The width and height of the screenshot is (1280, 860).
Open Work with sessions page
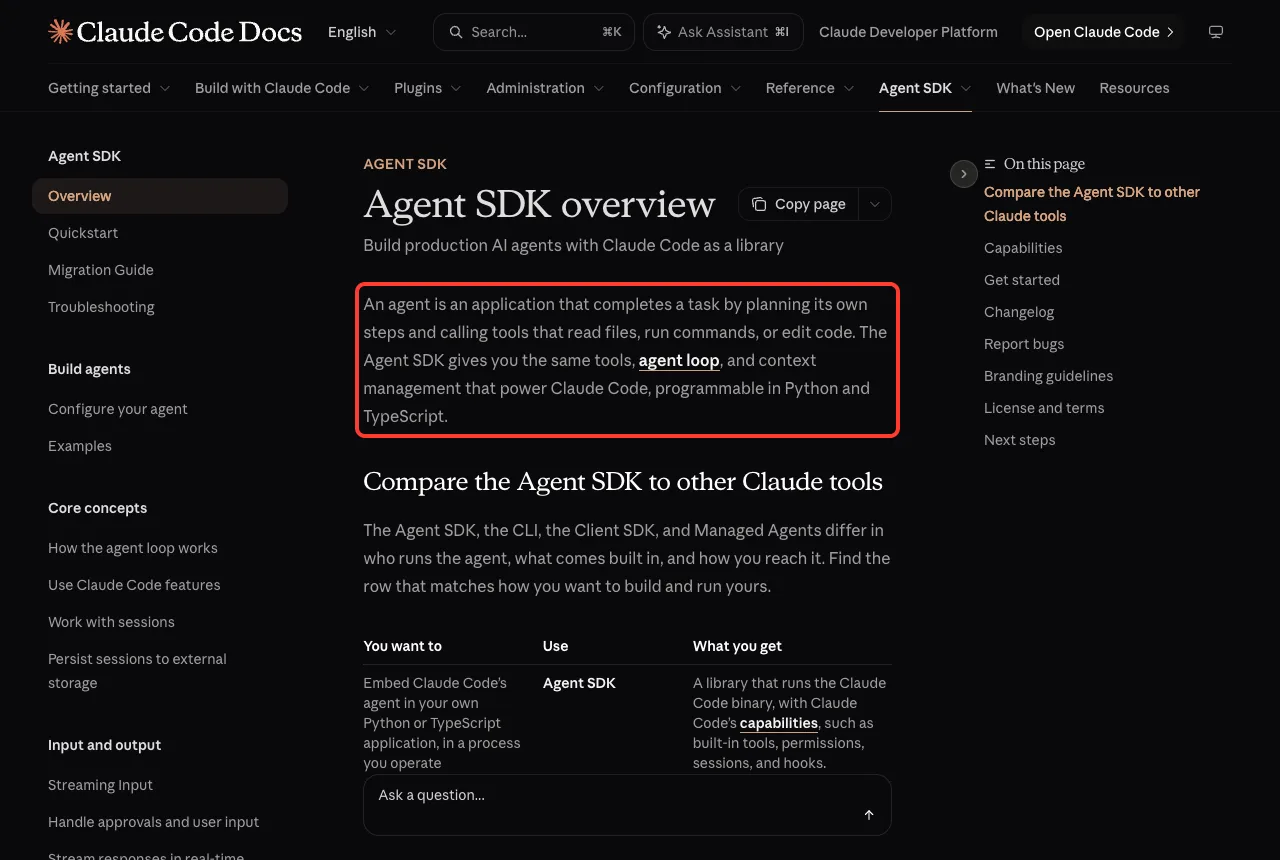pyautogui.click(x=111, y=622)
